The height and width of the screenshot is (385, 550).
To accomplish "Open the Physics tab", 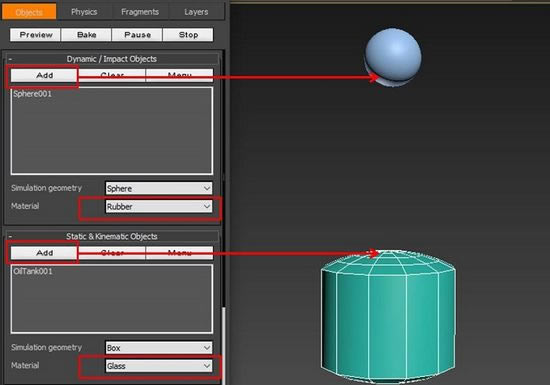I will click(84, 12).
